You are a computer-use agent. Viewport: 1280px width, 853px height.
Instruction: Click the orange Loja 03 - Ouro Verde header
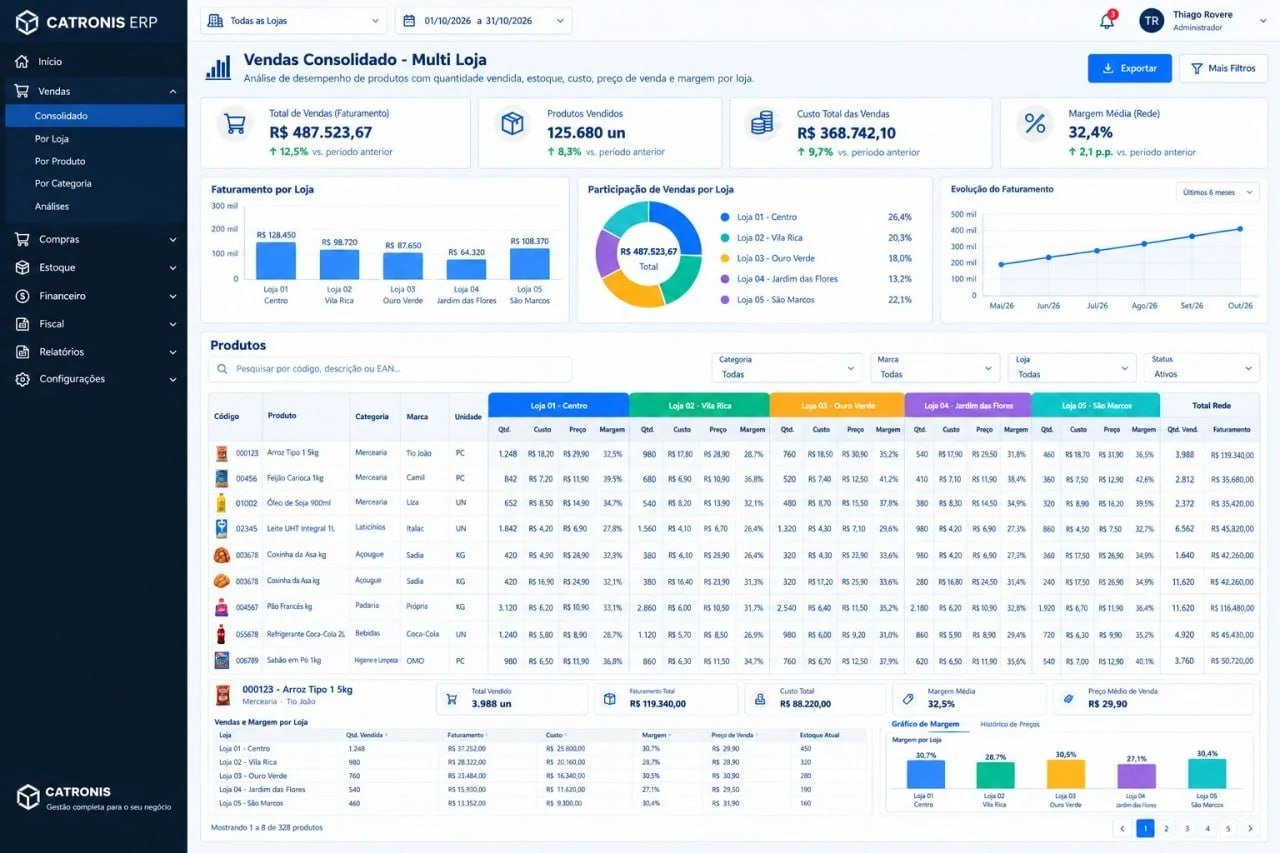pos(837,405)
